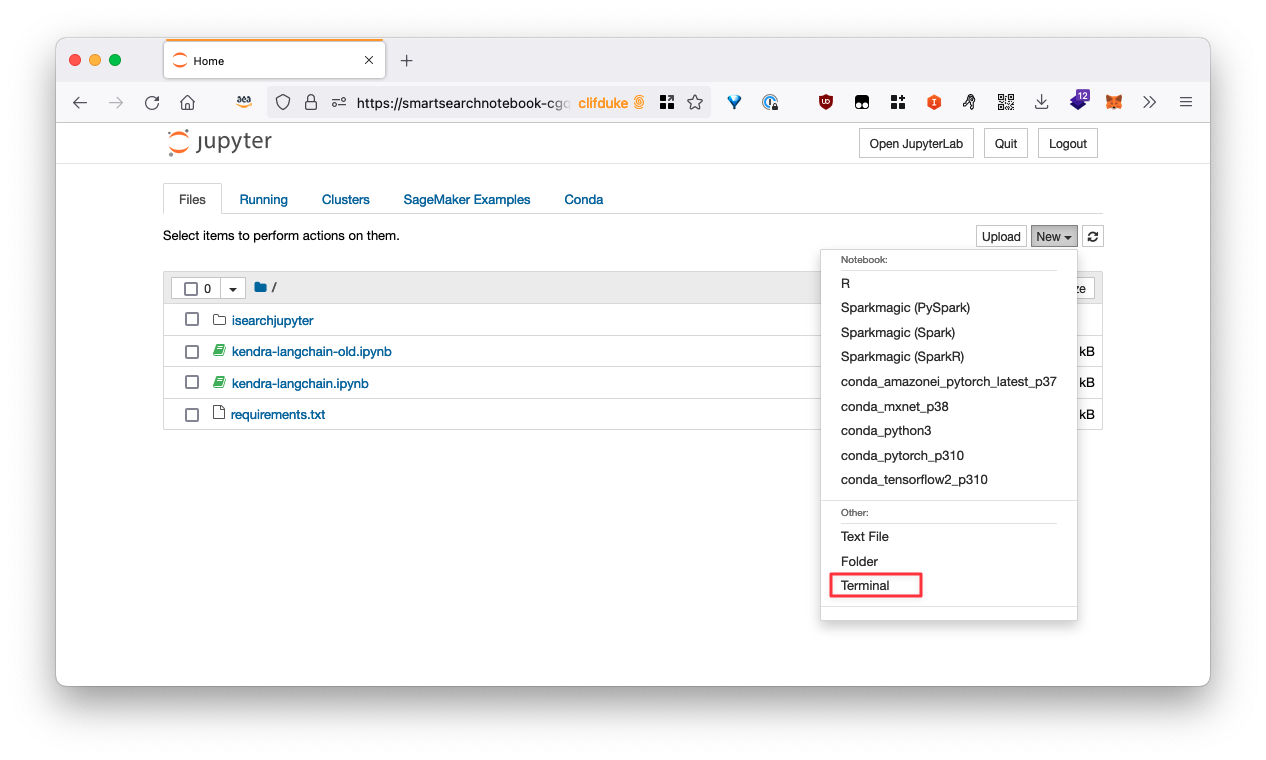
Task: Click the squares-plus extension icon
Action: (x=897, y=102)
